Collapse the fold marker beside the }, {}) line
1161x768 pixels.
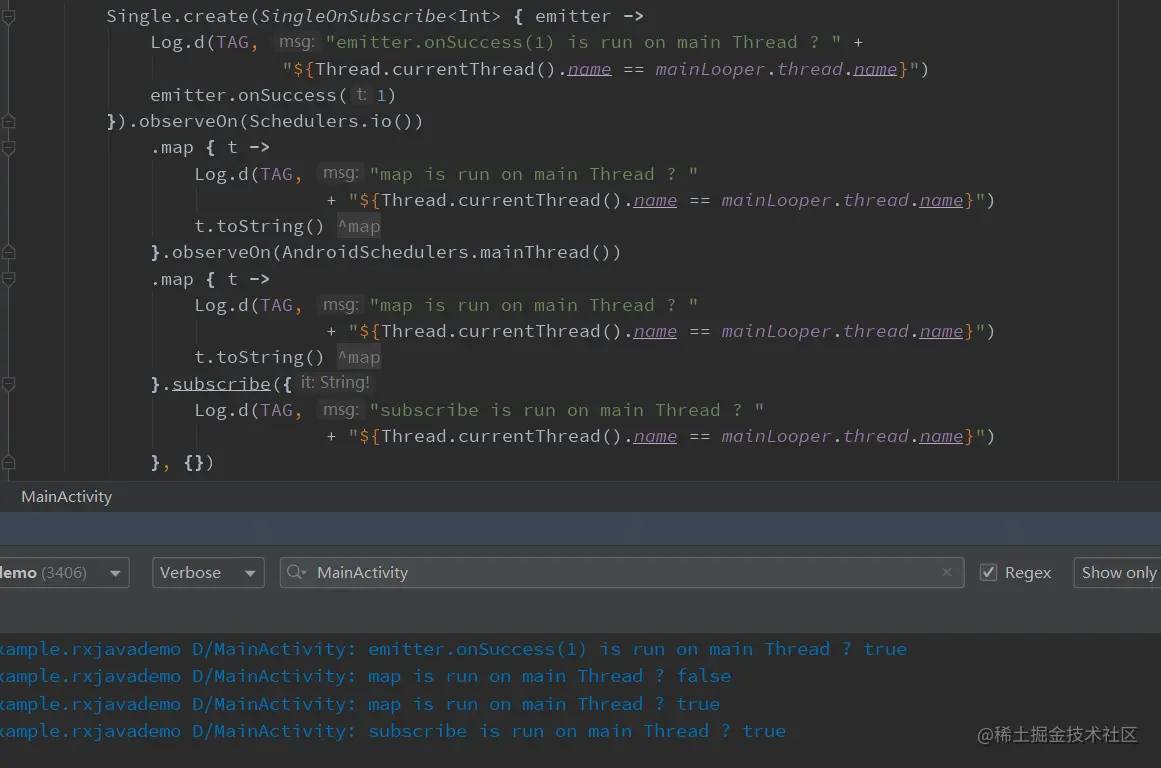(x=8, y=463)
